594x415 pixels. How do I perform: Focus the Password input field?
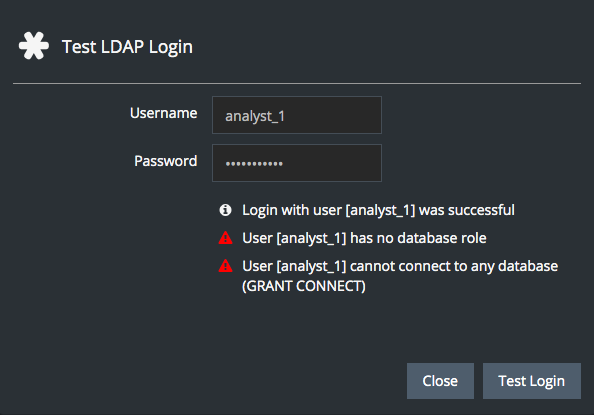pyautogui.click(x=297, y=163)
